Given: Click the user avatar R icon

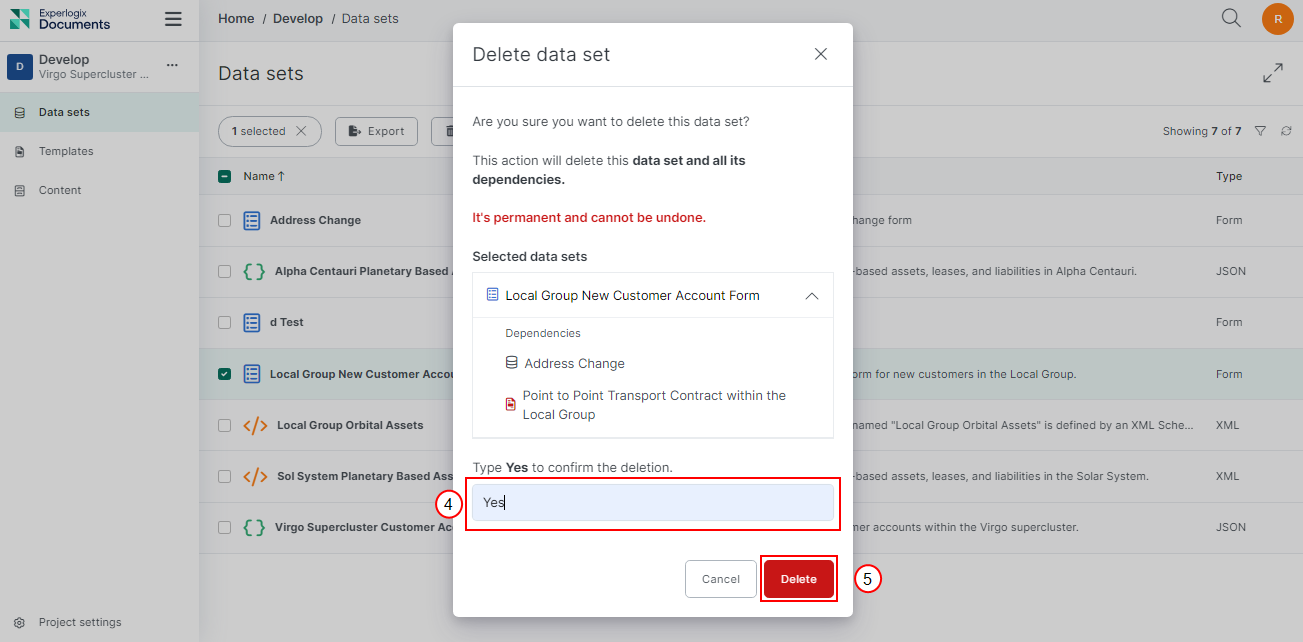Looking at the screenshot, I should [x=1277, y=19].
